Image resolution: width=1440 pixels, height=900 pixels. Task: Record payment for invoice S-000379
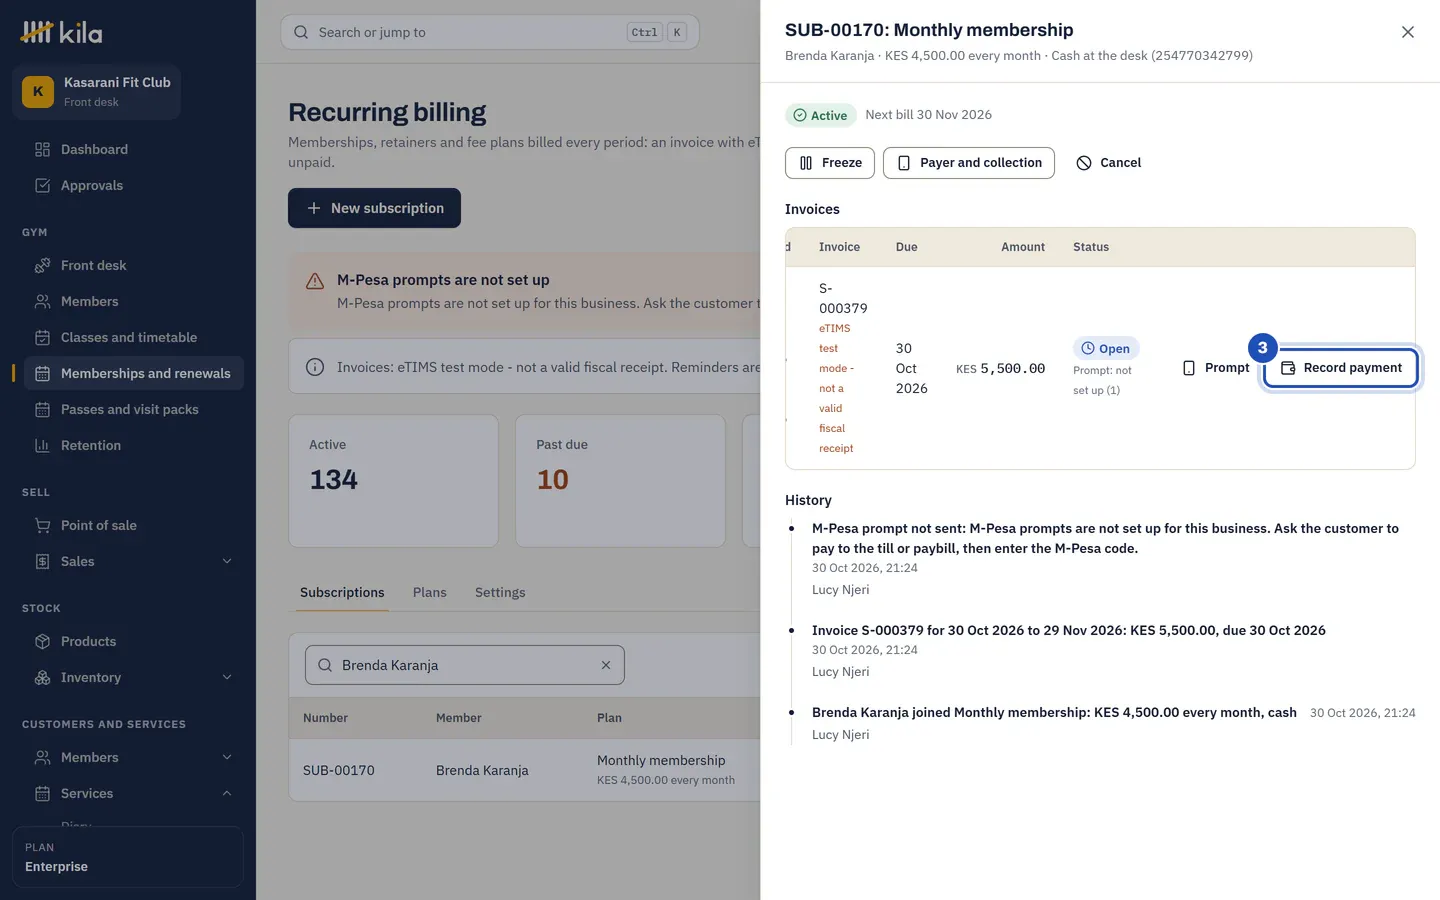tap(1341, 368)
